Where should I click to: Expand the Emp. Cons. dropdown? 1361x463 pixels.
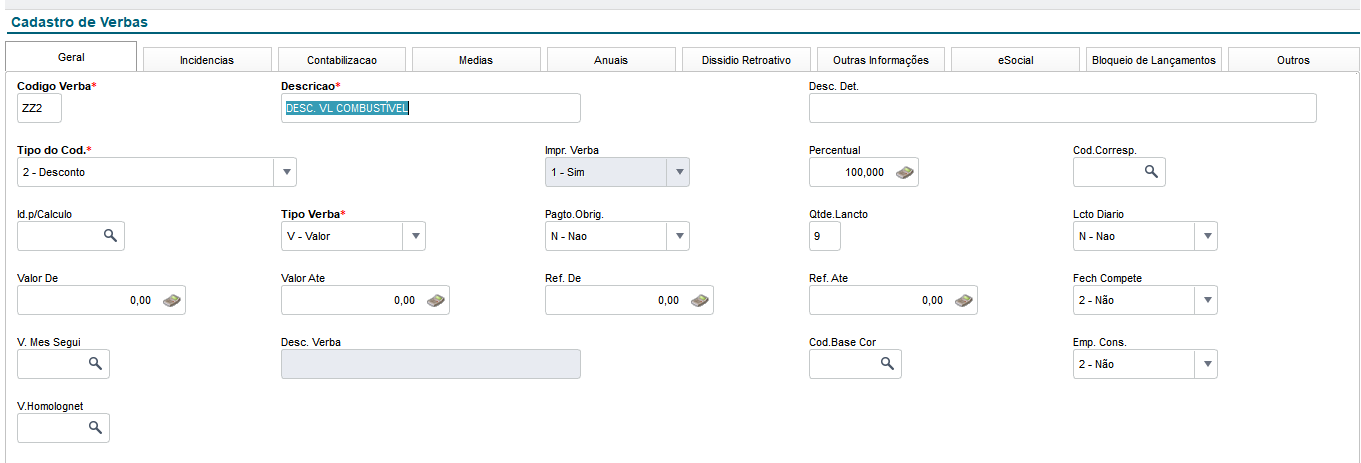coord(1206,364)
